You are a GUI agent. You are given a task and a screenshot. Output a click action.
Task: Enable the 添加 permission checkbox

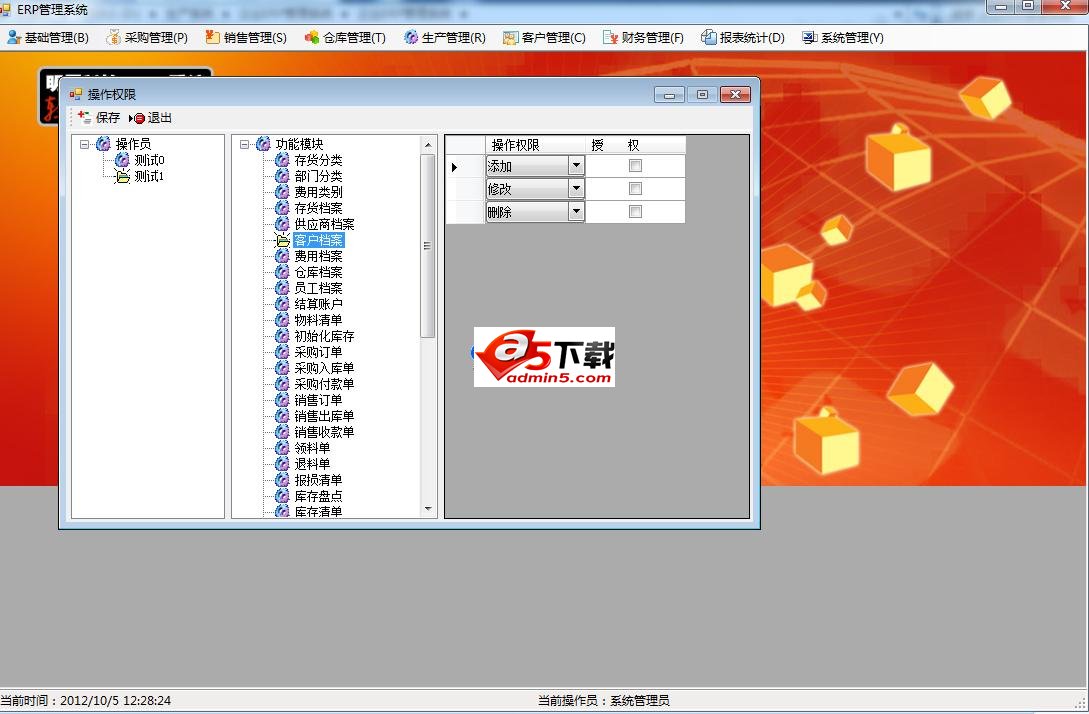coord(635,165)
